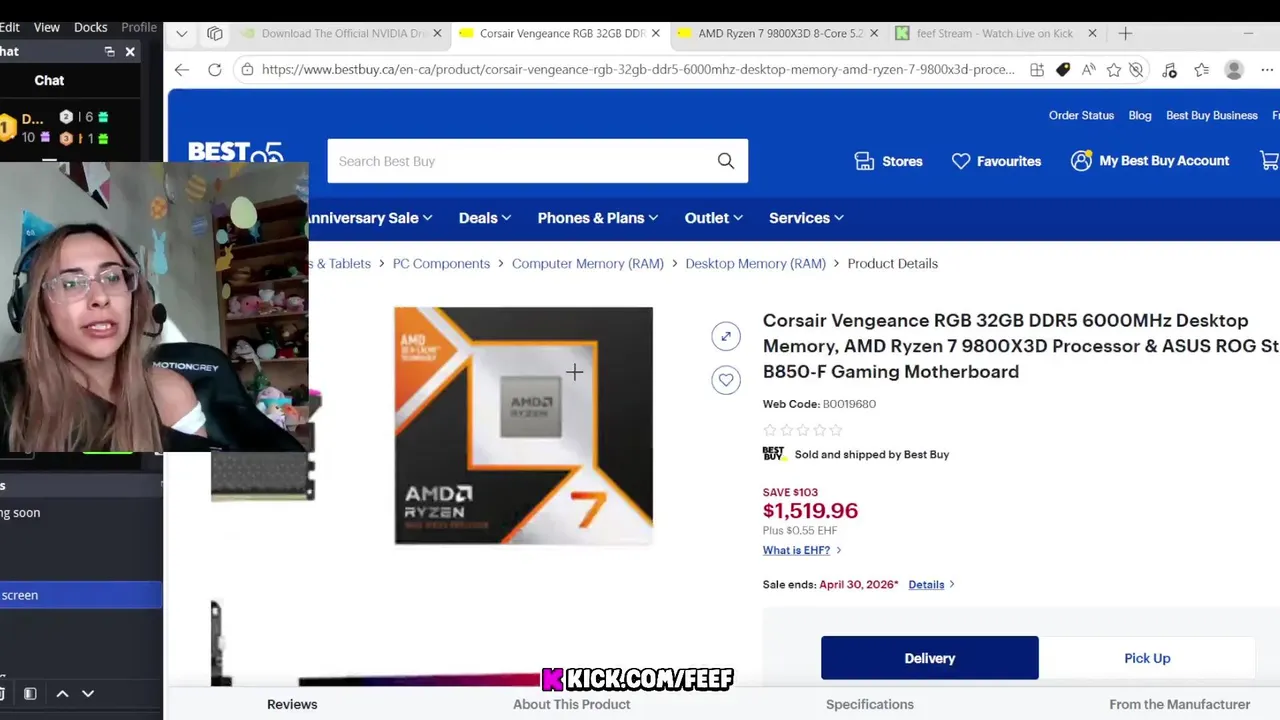
Task: Open the shopping cart icon
Action: 1269,160
